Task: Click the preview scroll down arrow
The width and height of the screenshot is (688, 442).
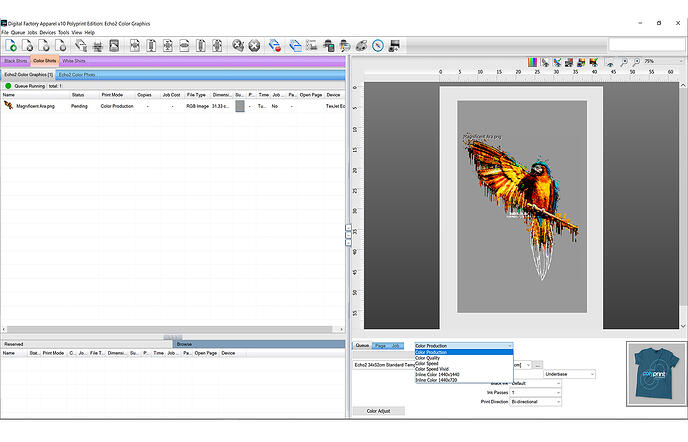Action: point(683,326)
